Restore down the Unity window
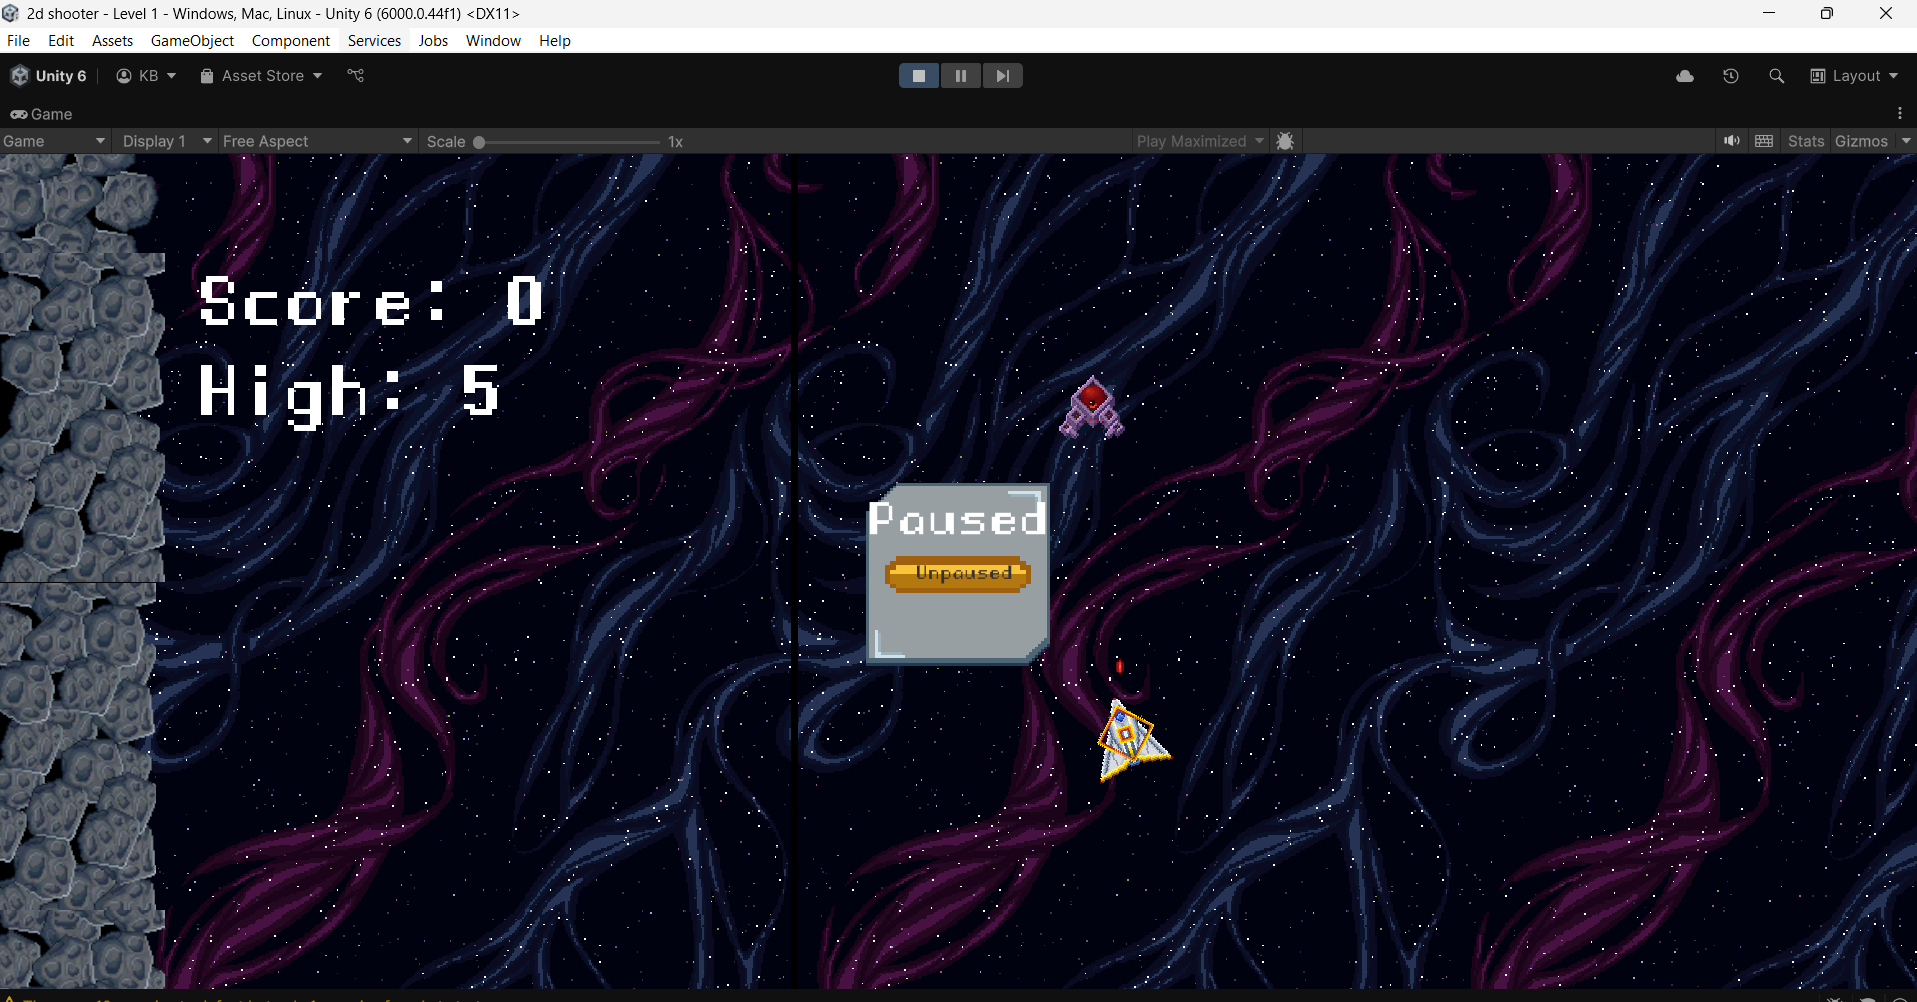This screenshot has height=1002, width=1917. point(1827,13)
